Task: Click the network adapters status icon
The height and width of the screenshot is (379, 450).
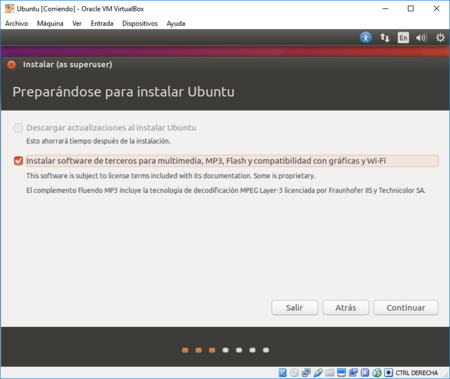Action: [x=306, y=372]
